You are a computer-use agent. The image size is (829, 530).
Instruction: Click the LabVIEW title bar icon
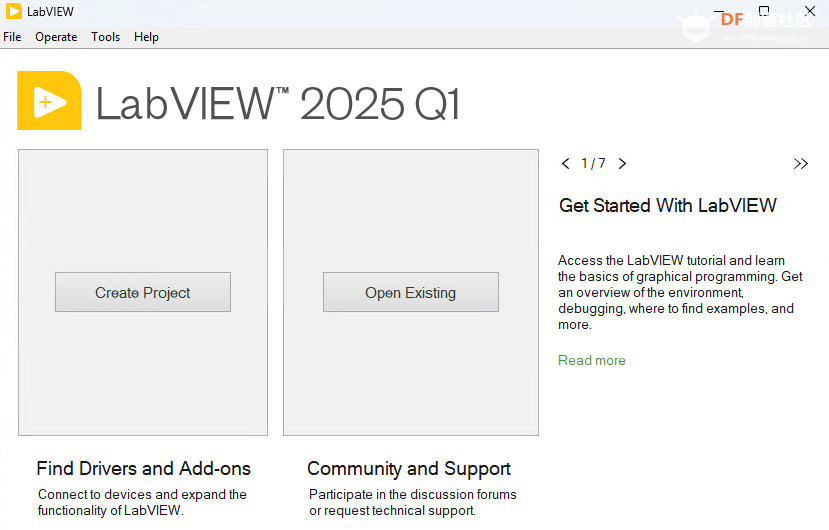pyautogui.click(x=14, y=12)
